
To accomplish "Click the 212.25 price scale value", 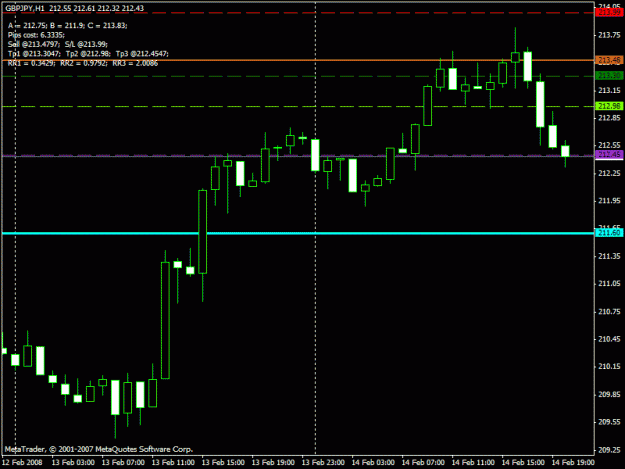I will pos(609,173).
